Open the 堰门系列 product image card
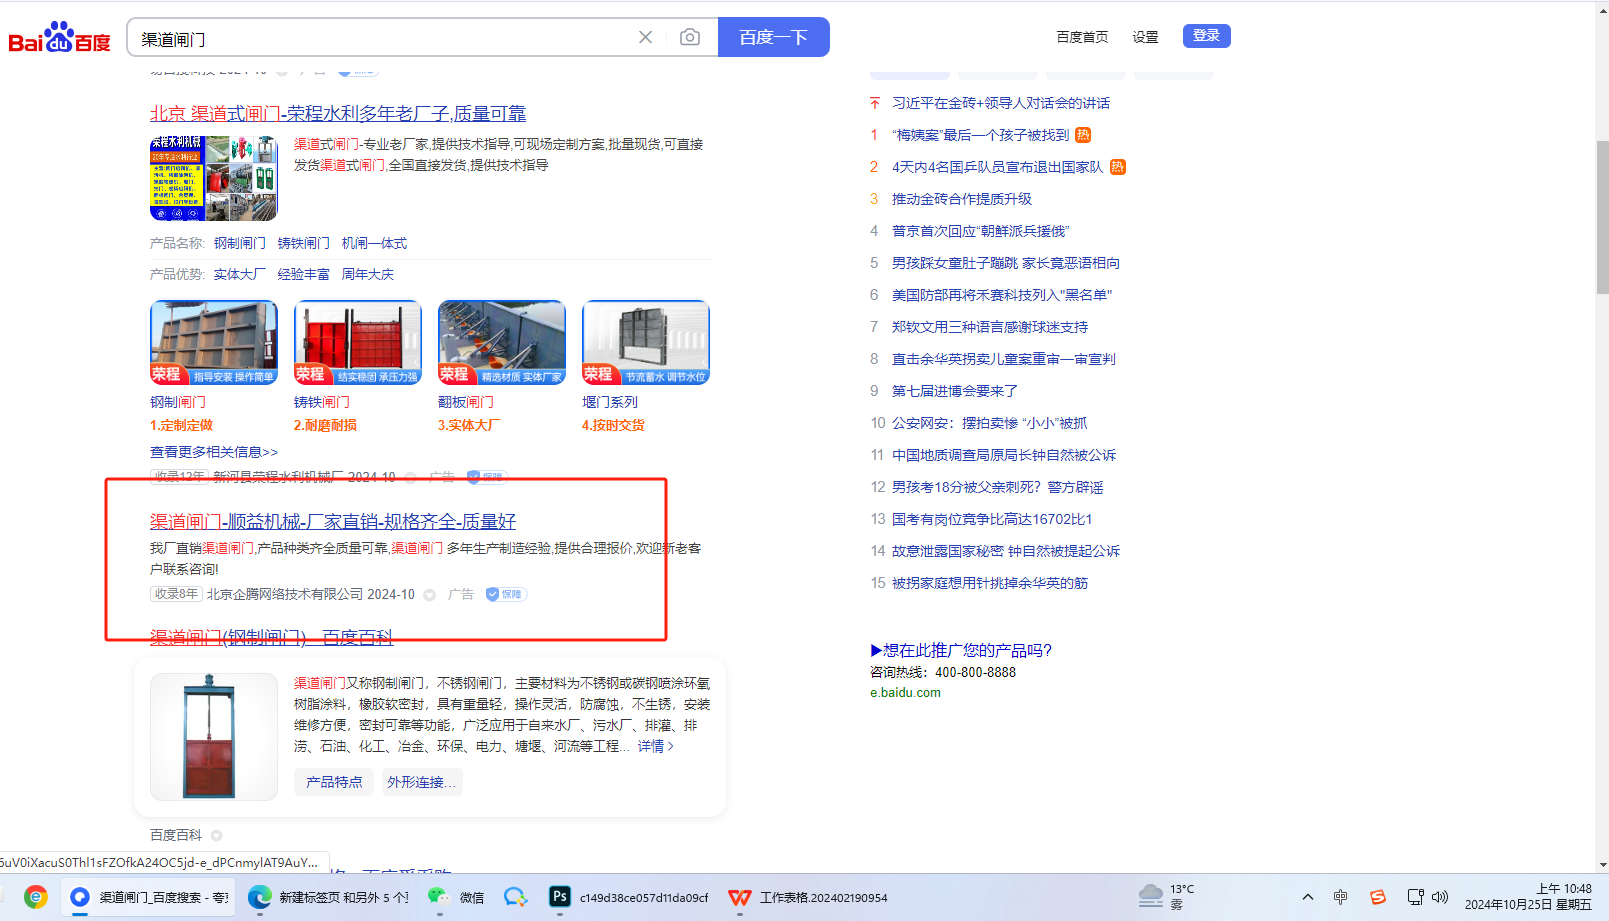 (646, 342)
